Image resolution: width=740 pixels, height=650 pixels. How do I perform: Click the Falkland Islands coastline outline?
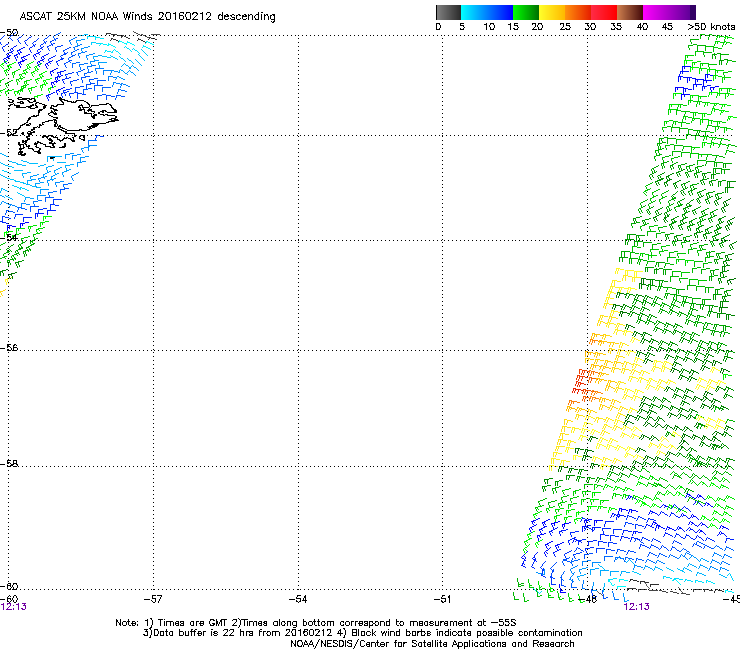pos(63,125)
